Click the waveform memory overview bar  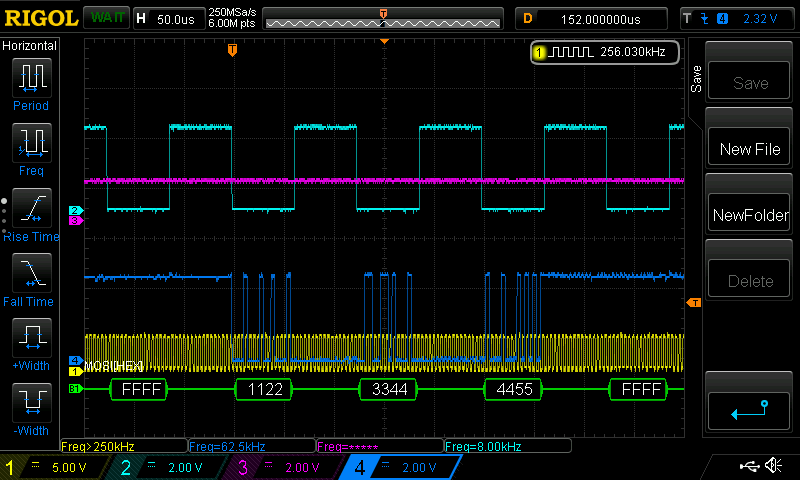coord(383,19)
